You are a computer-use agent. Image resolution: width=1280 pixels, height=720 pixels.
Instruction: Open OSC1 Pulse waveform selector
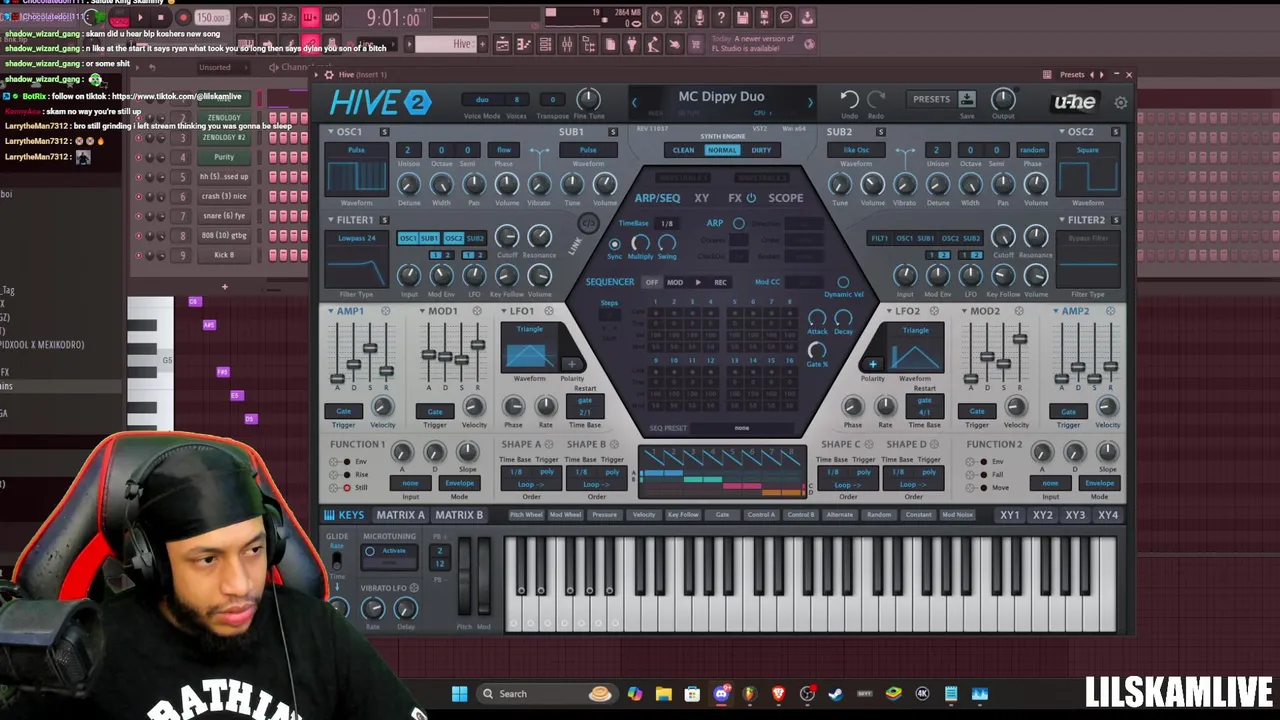point(356,150)
